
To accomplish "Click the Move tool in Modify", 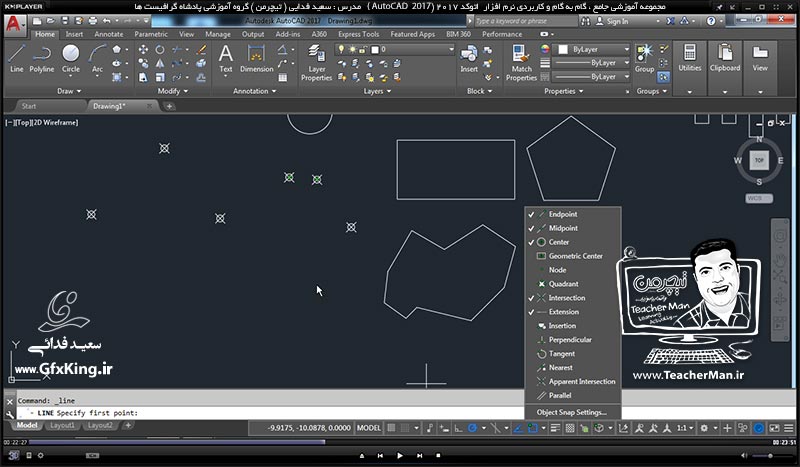I will point(143,50).
